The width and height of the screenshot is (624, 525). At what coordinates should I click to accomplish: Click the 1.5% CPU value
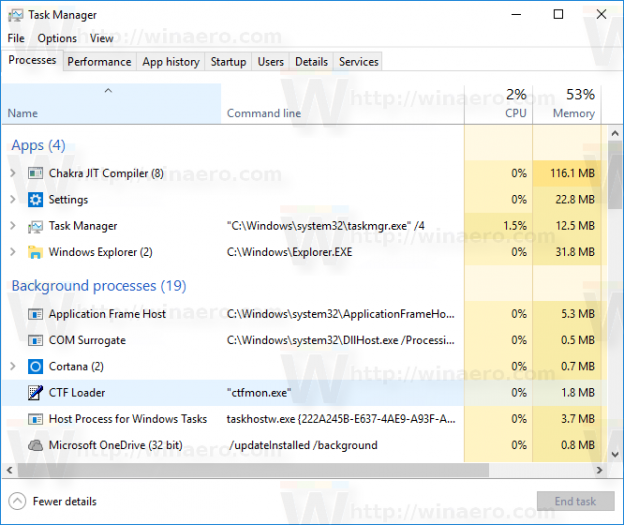[x=515, y=226]
